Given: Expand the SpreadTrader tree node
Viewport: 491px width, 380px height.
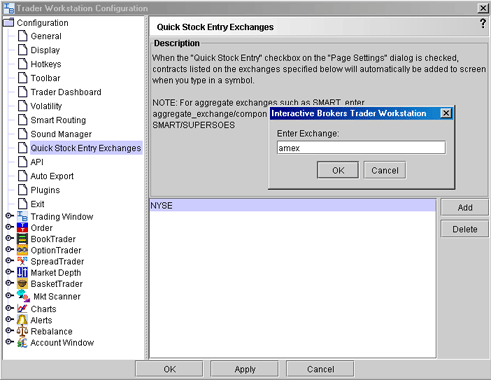Looking at the screenshot, I should click(x=10, y=261).
